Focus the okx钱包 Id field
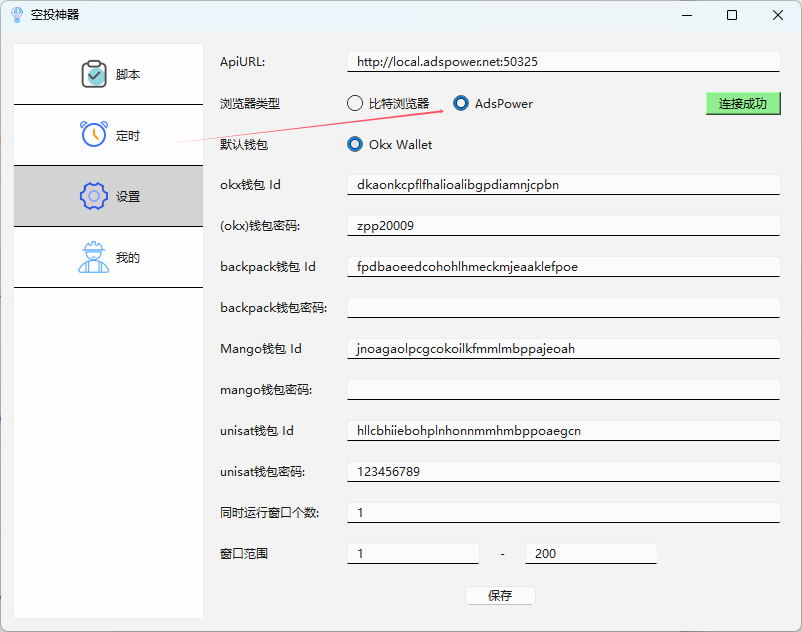802x632 pixels. pos(563,185)
